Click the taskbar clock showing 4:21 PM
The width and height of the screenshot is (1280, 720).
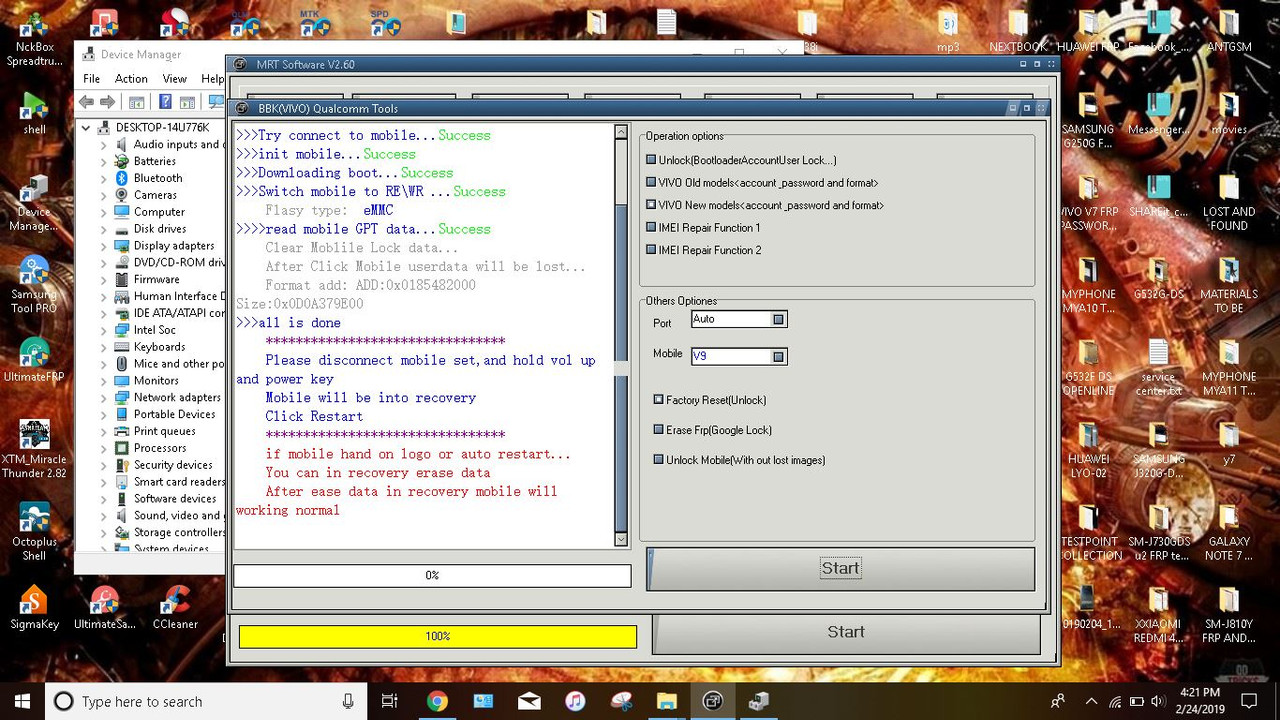pyautogui.click(x=1199, y=701)
